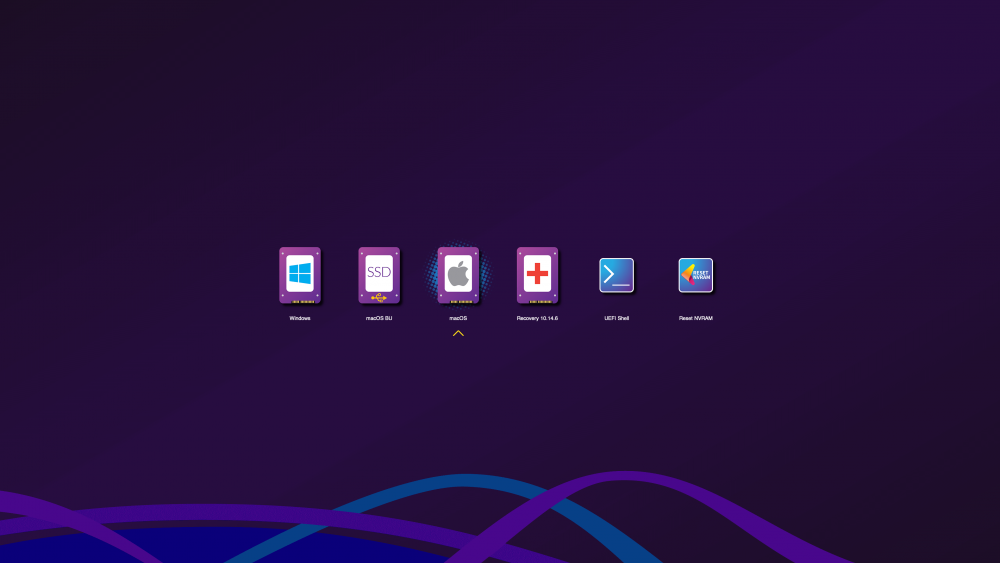
Task: Launch the UEFI Shell terminal icon
Action: 617,275
